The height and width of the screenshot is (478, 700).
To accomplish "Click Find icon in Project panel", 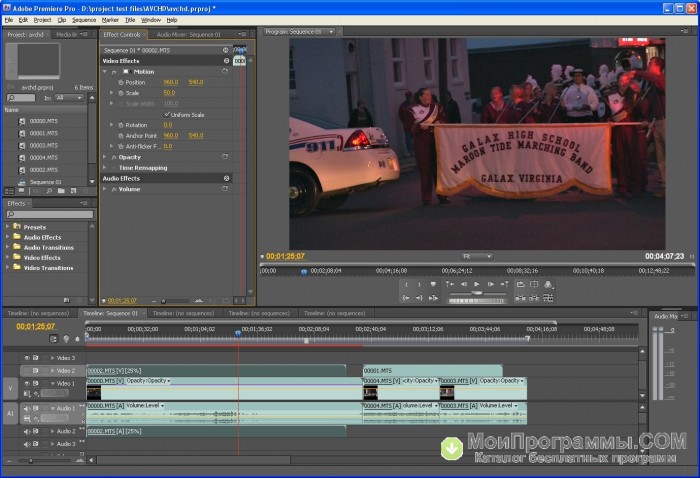I will (x=49, y=191).
